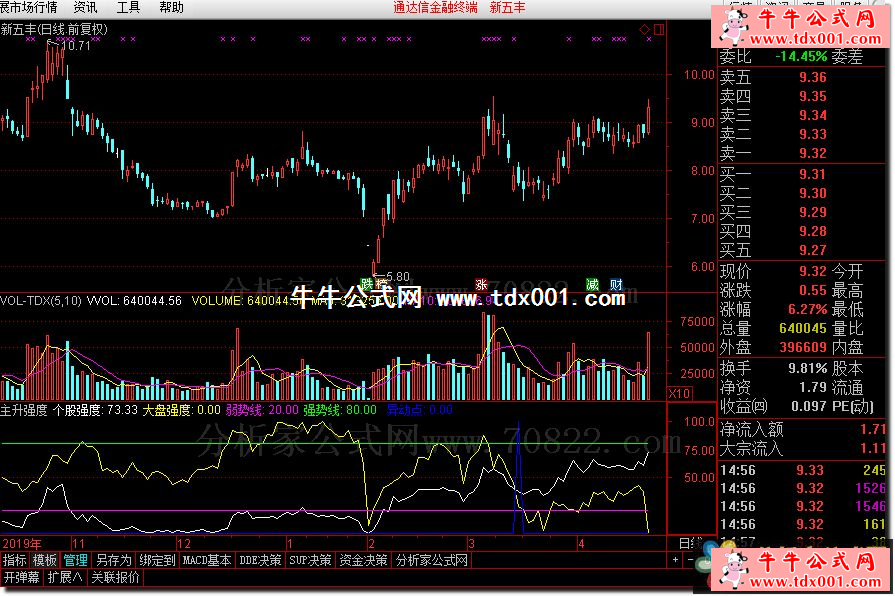The width and height of the screenshot is (895, 596).
Task: Switch to 资金决策 indicator template
Action: click(x=363, y=561)
